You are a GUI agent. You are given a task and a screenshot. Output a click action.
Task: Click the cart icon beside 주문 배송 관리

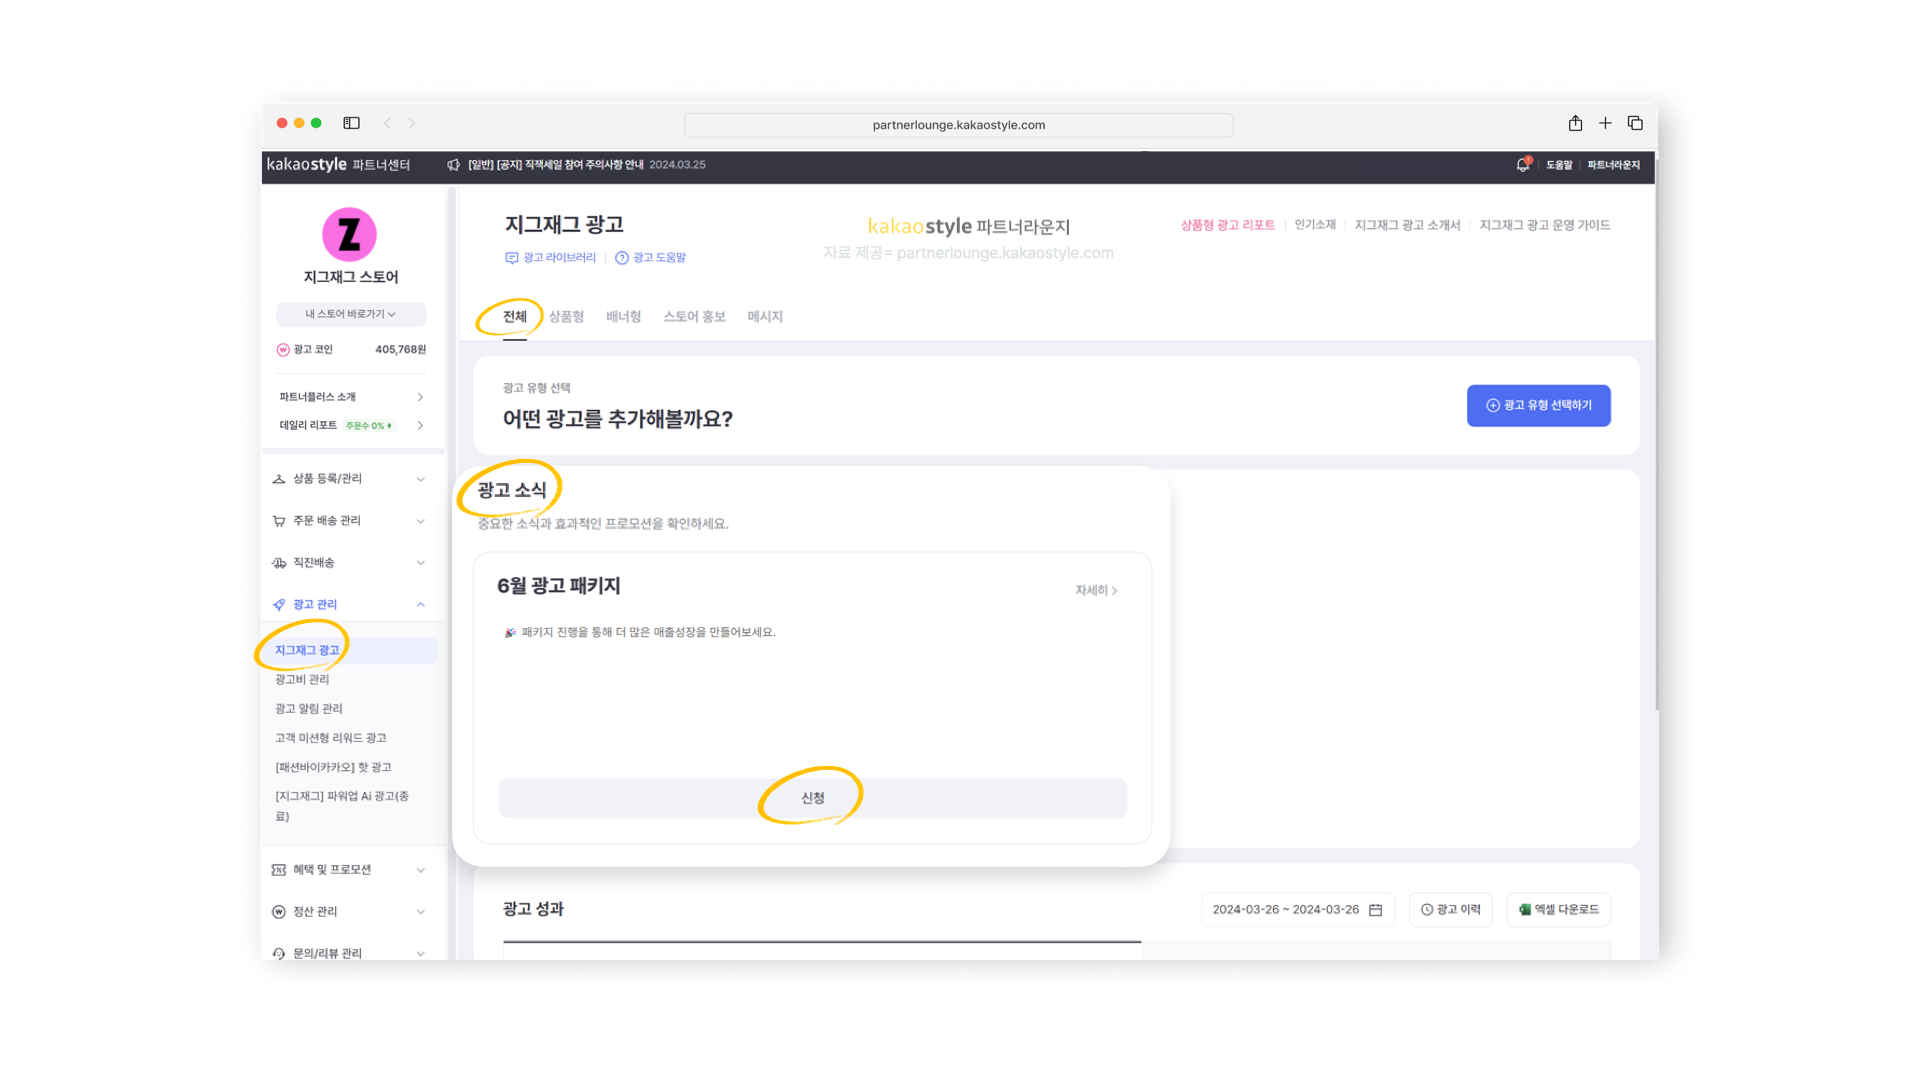(279, 521)
